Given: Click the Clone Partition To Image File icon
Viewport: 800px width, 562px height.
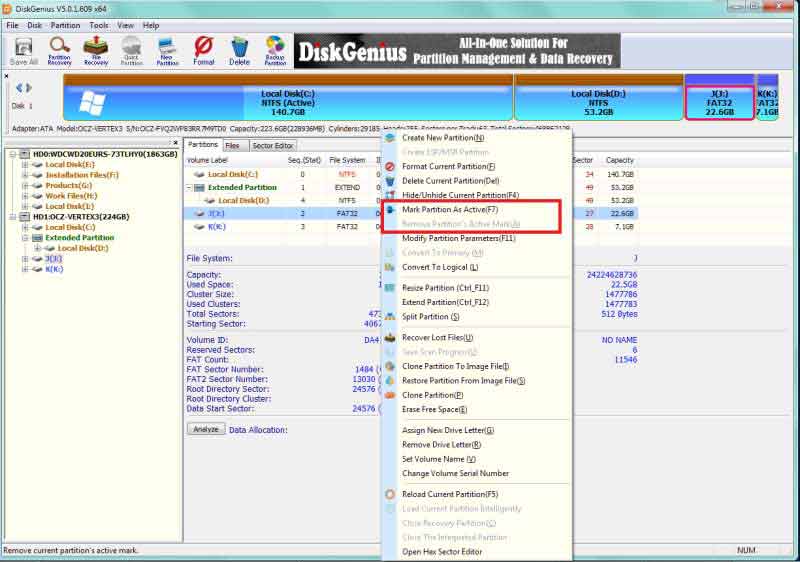Looking at the screenshot, I should click(390, 366).
